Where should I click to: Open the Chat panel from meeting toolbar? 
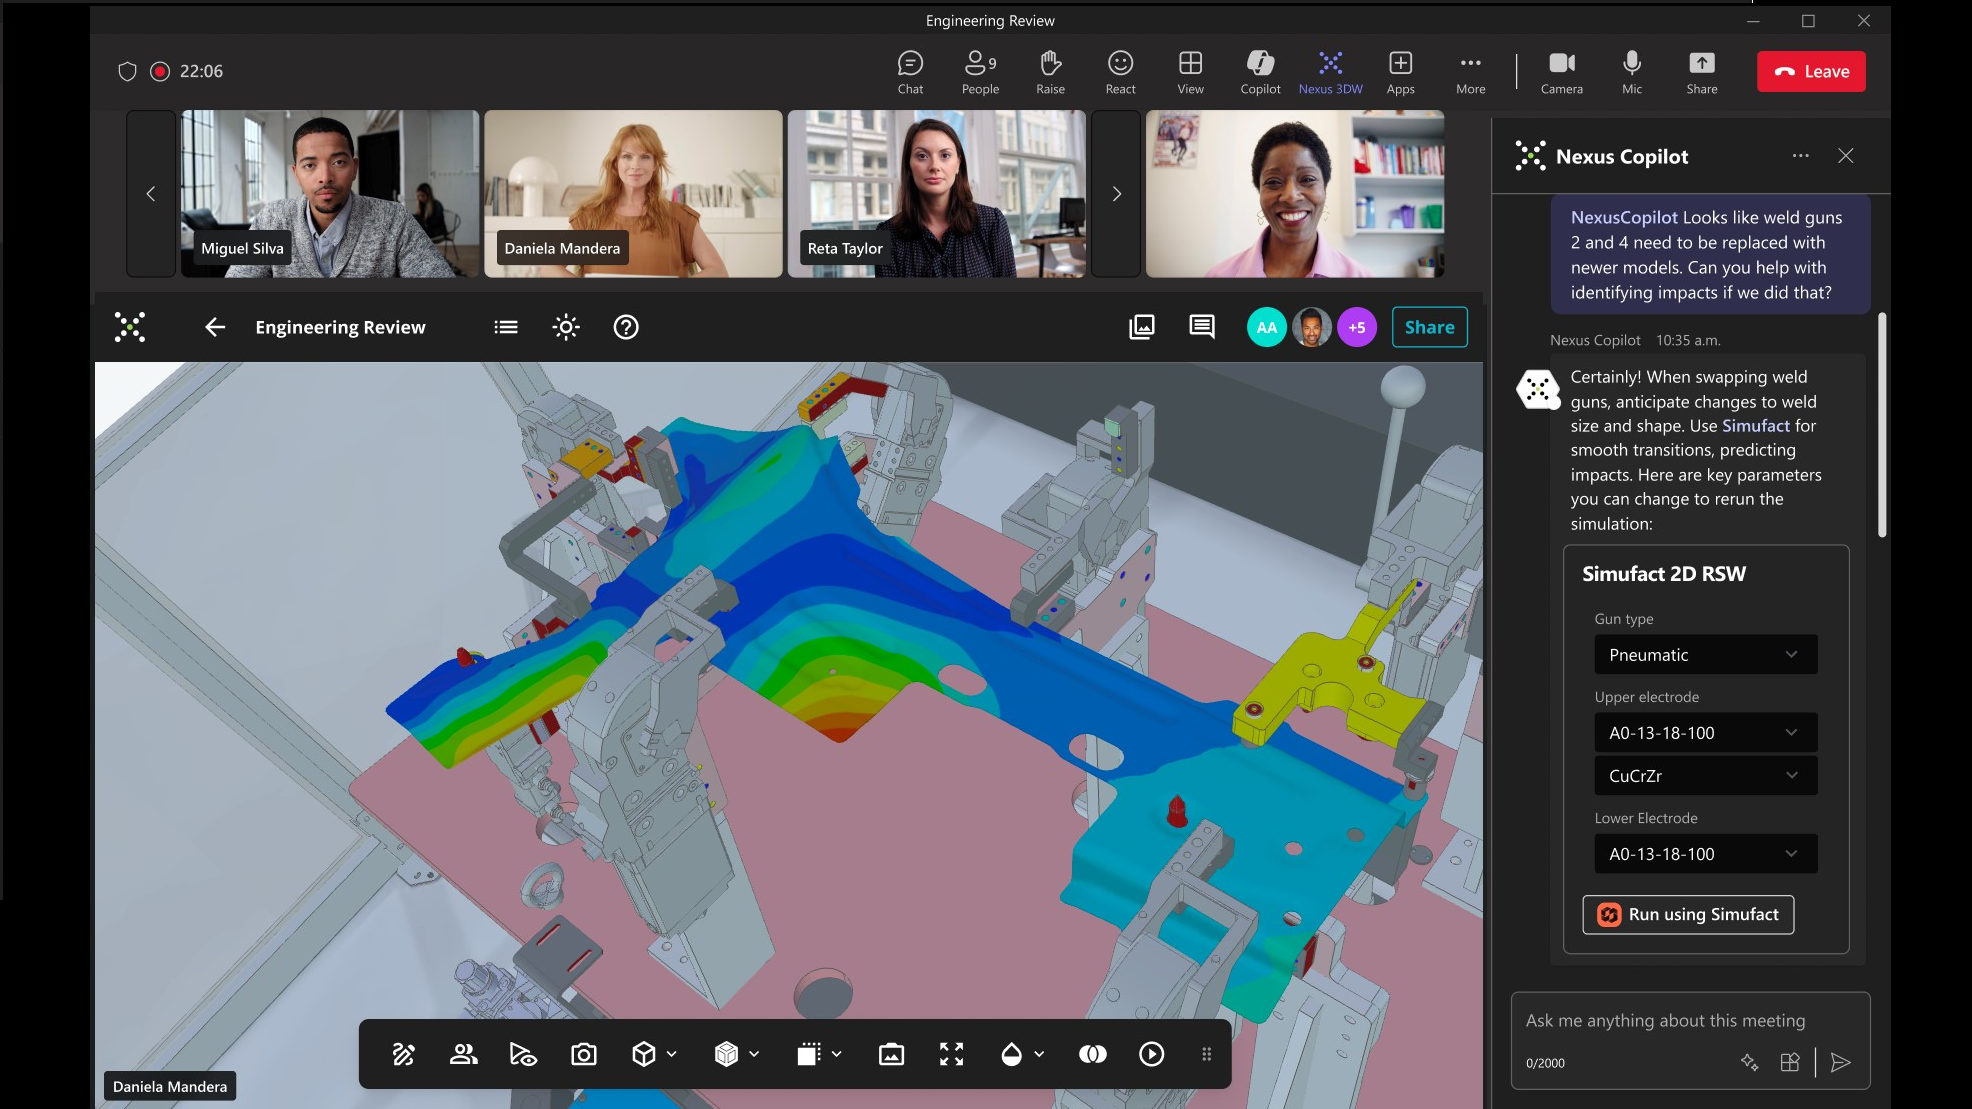(x=910, y=72)
